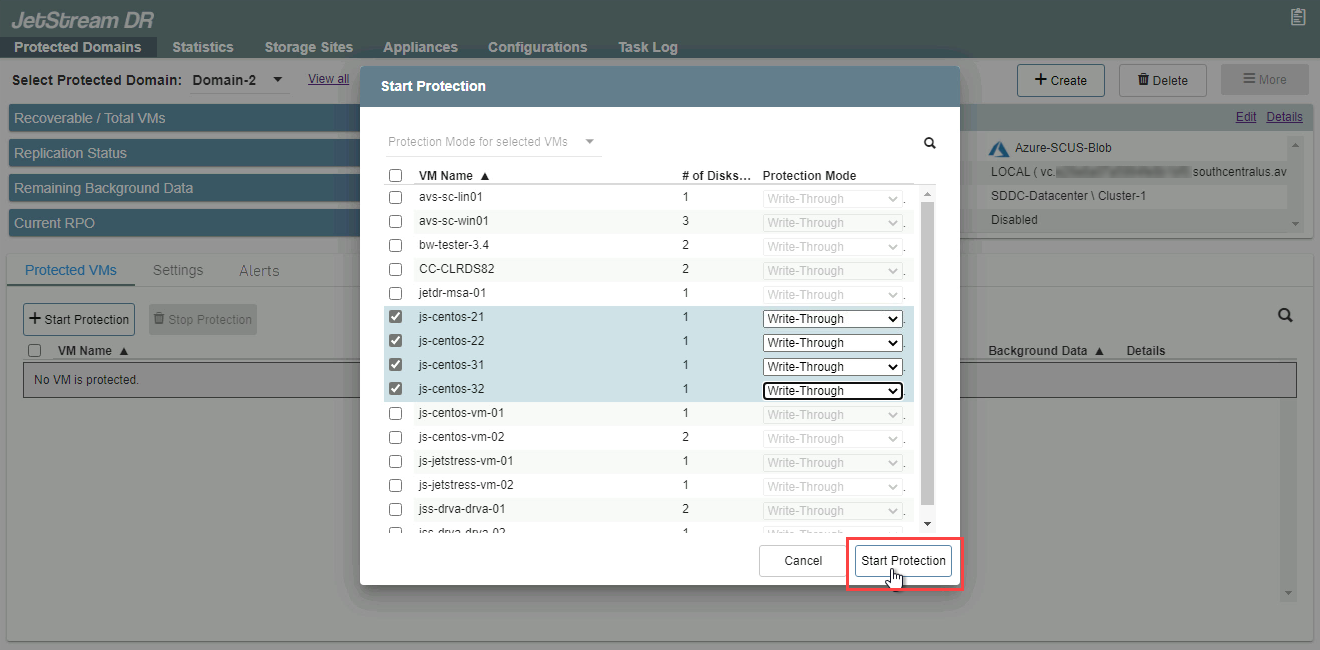Click the search magnifier in Start Protection dialog
1320x650 pixels.
tap(930, 143)
